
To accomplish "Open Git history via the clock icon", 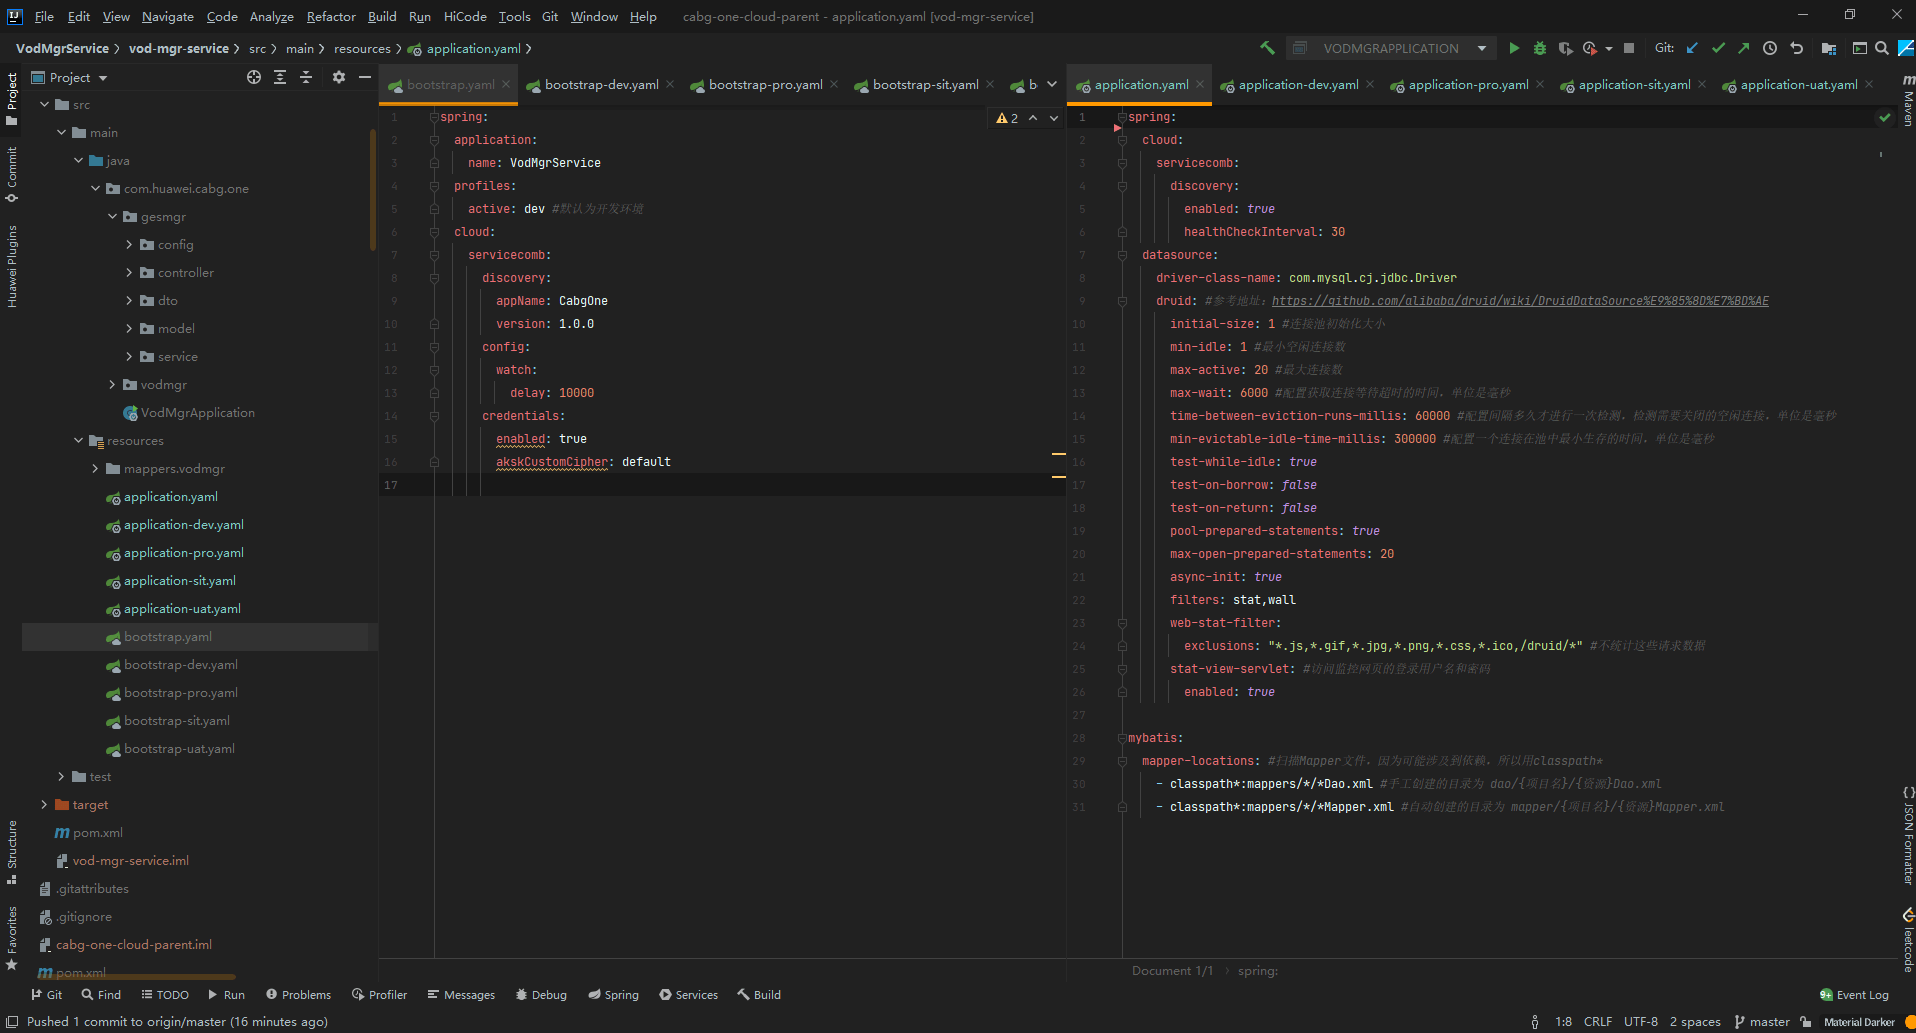I will pyautogui.click(x=1770, y=48).
